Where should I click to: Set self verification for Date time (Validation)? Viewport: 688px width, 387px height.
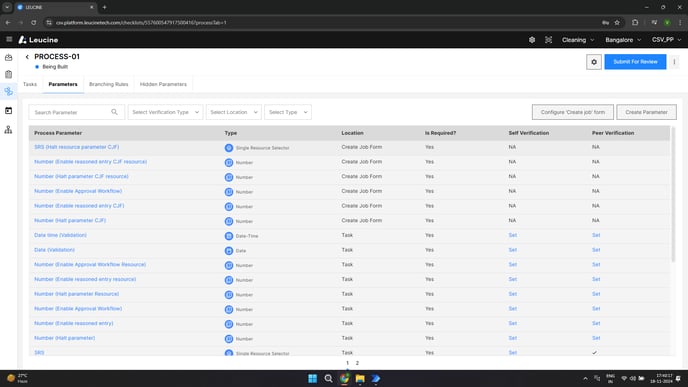click(512, 235)
